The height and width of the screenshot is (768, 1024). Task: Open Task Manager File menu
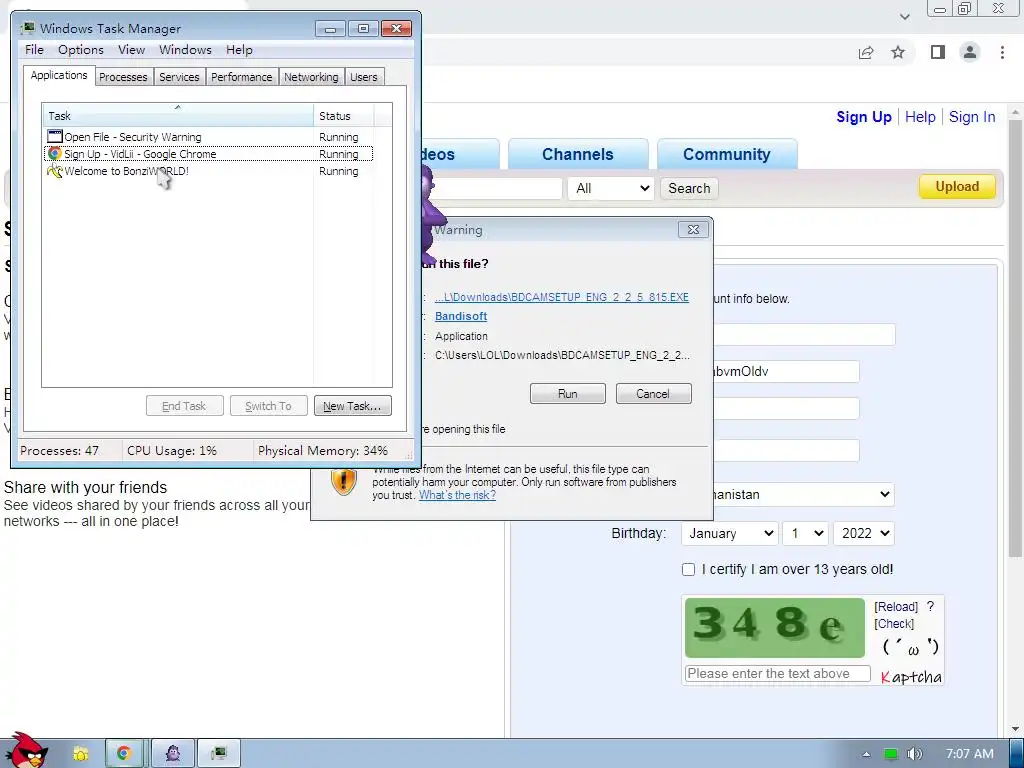tap(34, 50)
